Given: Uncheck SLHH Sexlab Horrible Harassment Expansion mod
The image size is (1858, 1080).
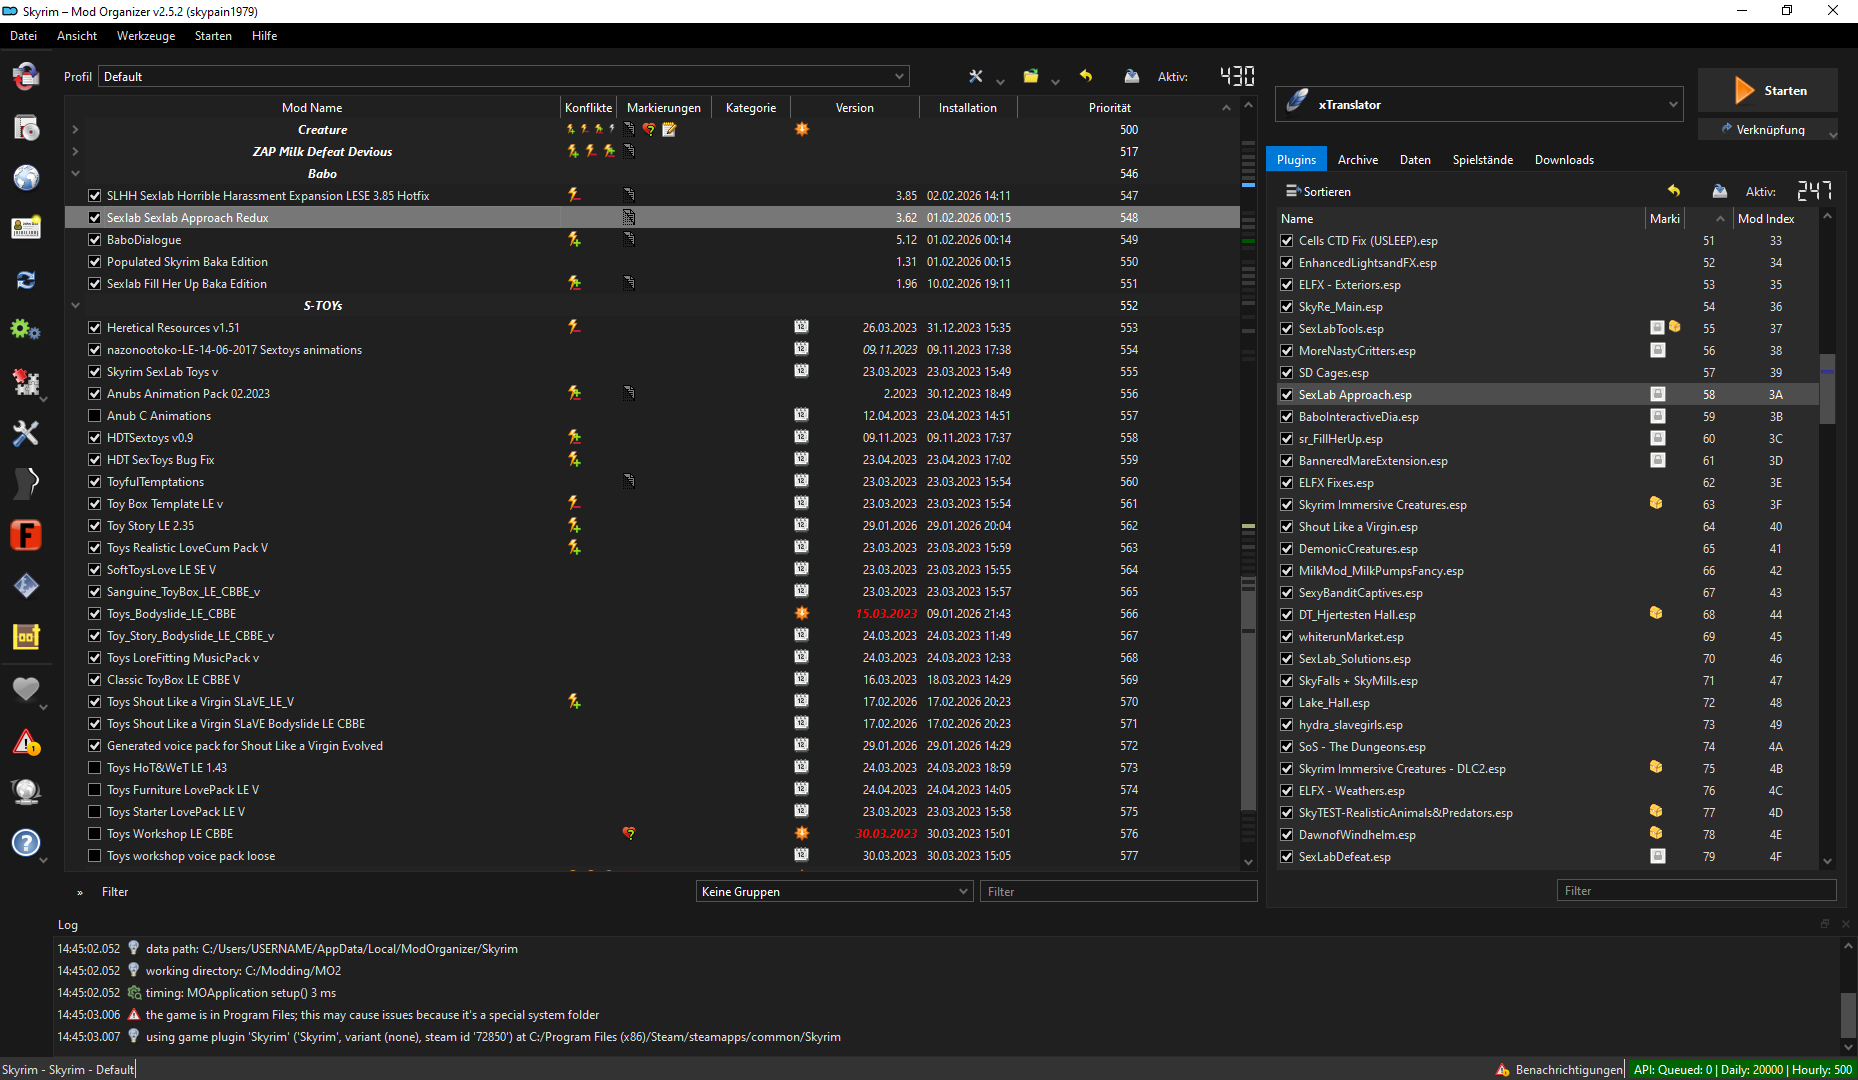Looking at the screenshot, I should (95, 196).
